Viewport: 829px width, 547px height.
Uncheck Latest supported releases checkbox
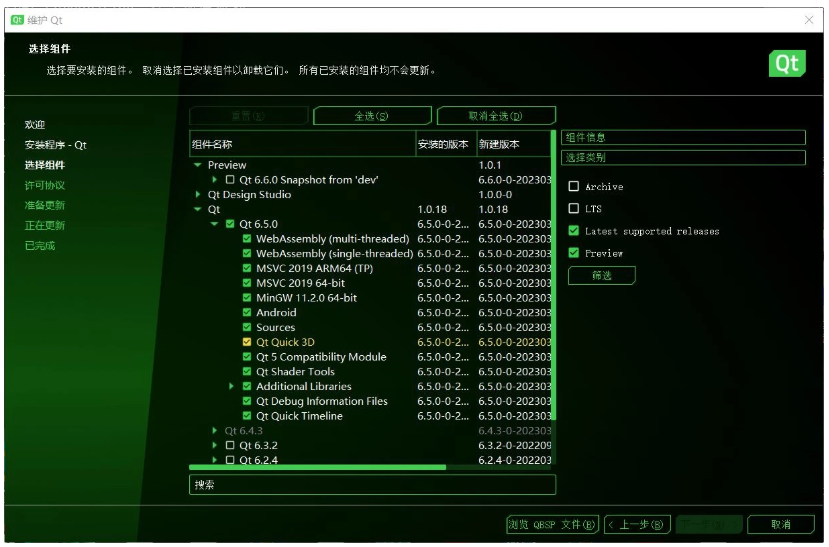(574, 231)
